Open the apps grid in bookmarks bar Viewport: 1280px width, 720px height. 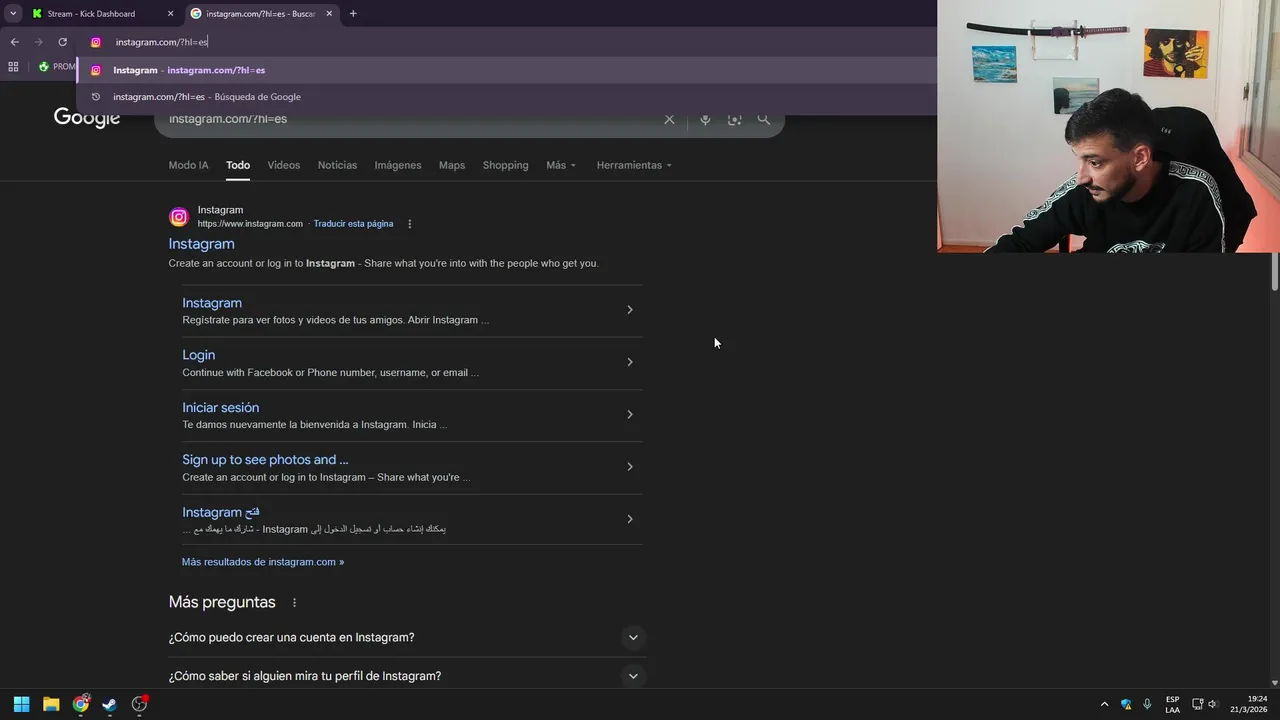pos(13,67)
